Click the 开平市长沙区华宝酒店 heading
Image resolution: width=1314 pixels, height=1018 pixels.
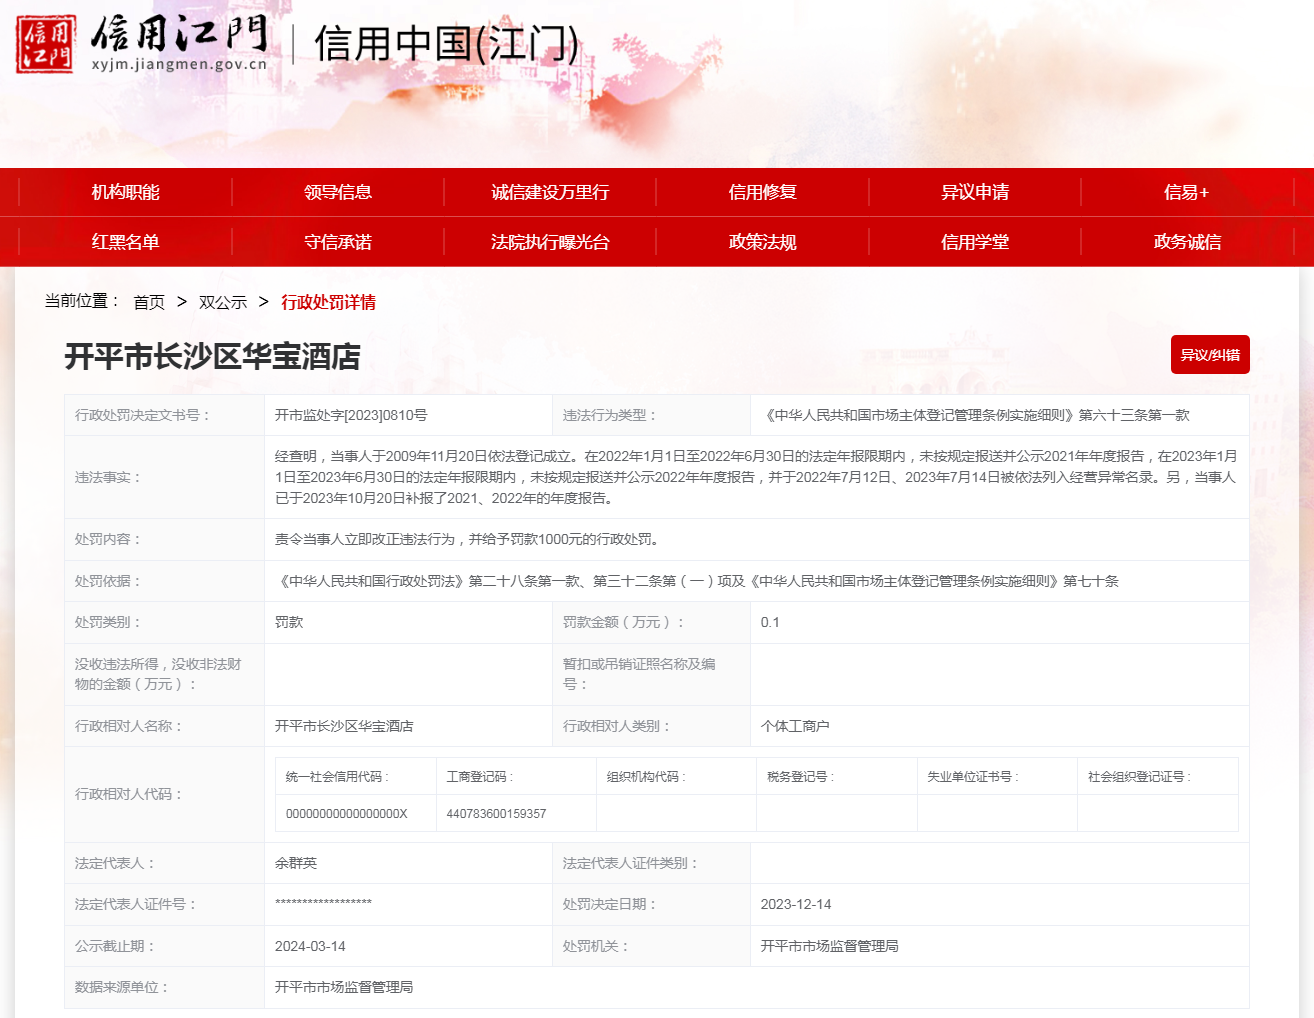point(212,356)
